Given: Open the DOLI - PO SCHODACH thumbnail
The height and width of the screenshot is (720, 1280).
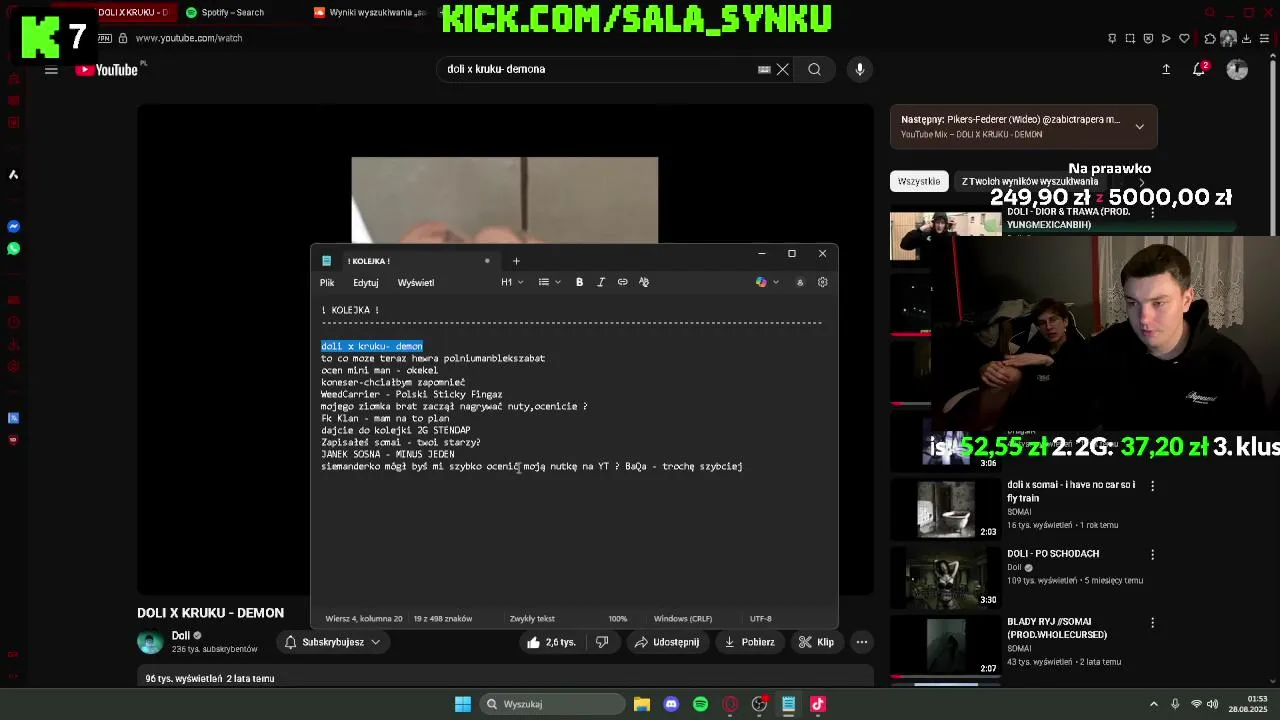Looking at the screenshot, I should point(946,579).
